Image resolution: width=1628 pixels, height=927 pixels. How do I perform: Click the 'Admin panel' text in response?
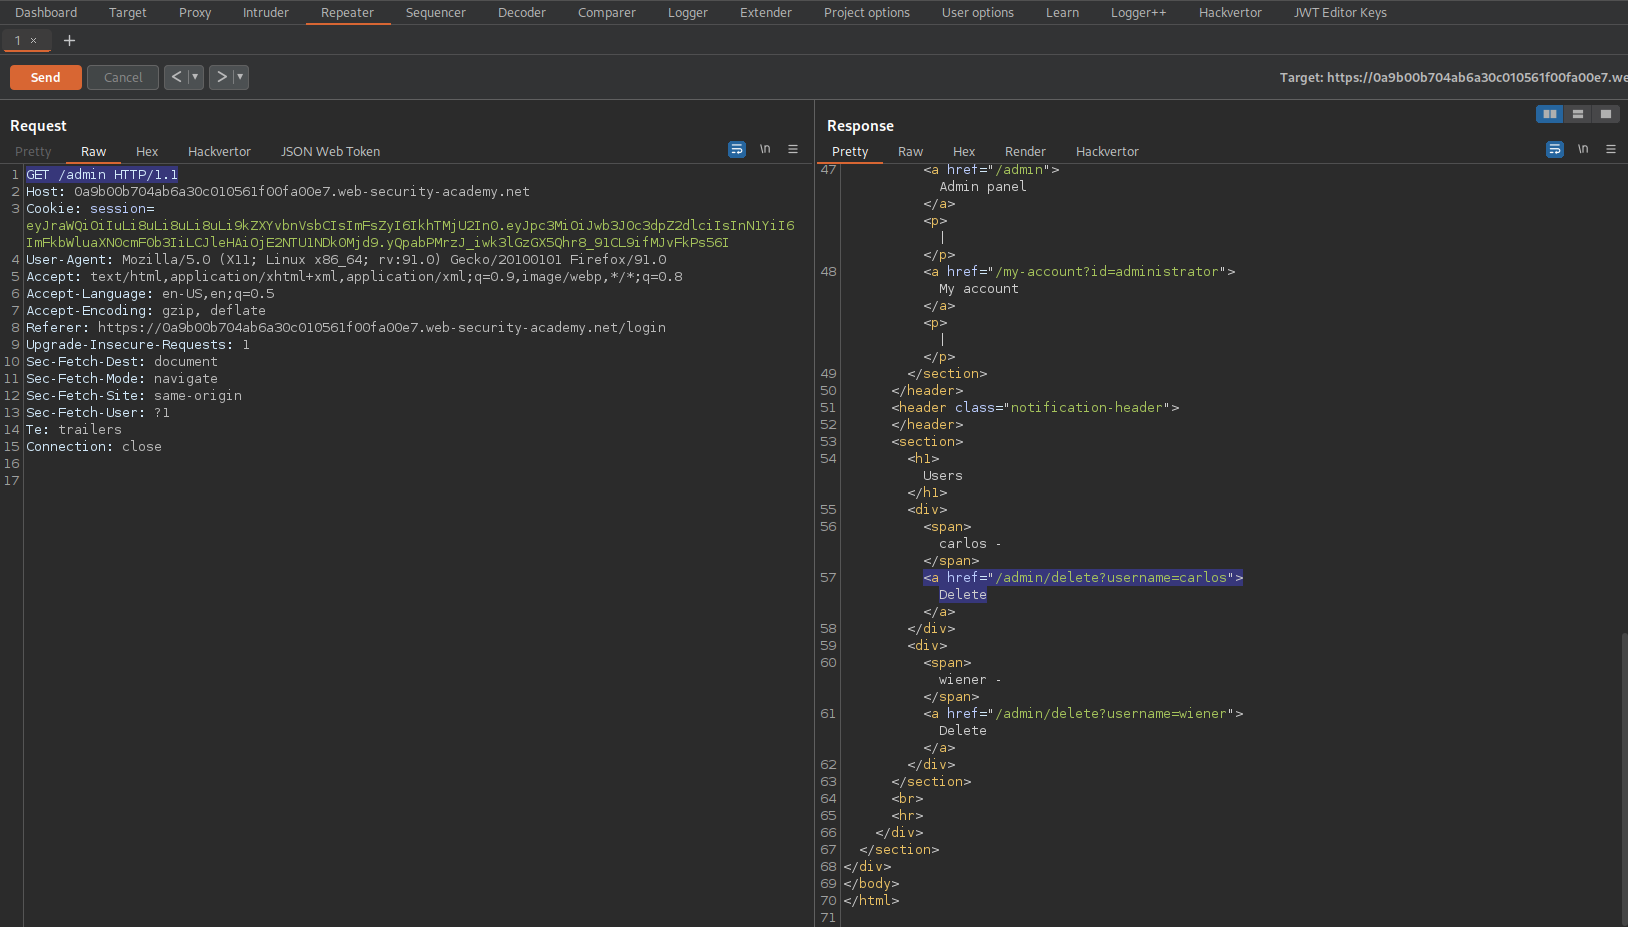(983, 187)
